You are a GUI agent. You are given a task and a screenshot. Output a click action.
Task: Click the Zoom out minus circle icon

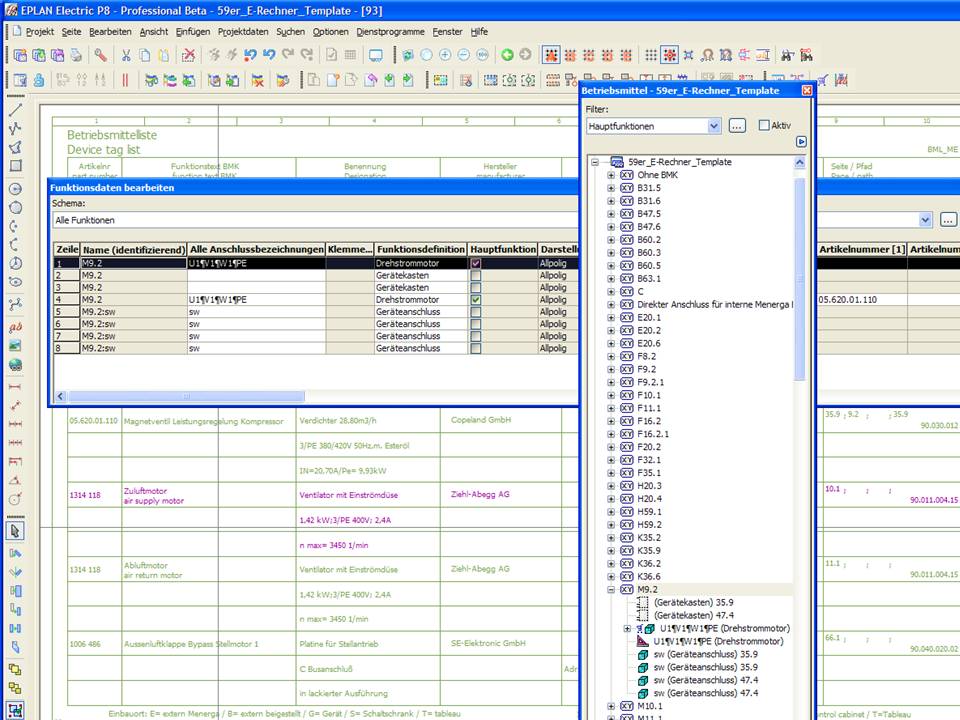coord(464,55)
